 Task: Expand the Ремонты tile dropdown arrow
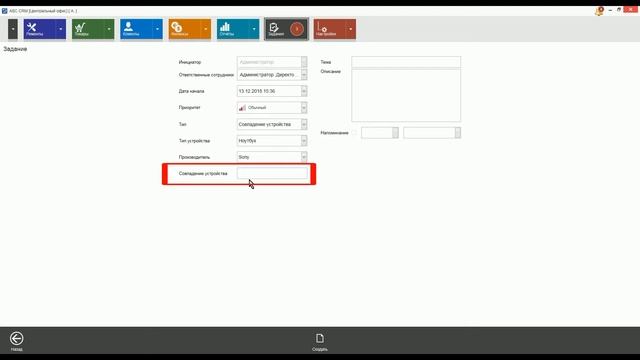point(61,29)
